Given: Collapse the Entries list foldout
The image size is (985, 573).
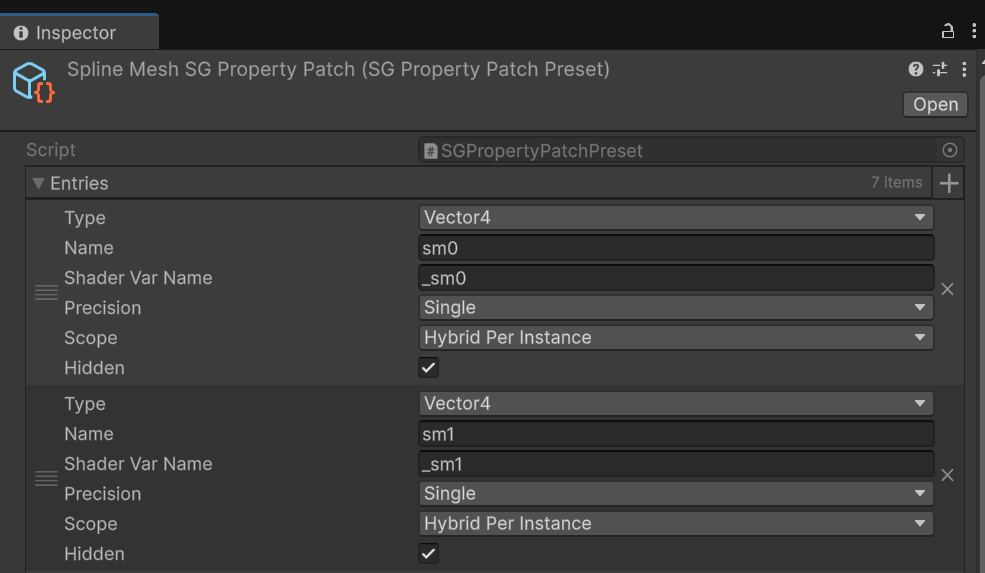Looking at the screenshot, I should coord(38,183).
